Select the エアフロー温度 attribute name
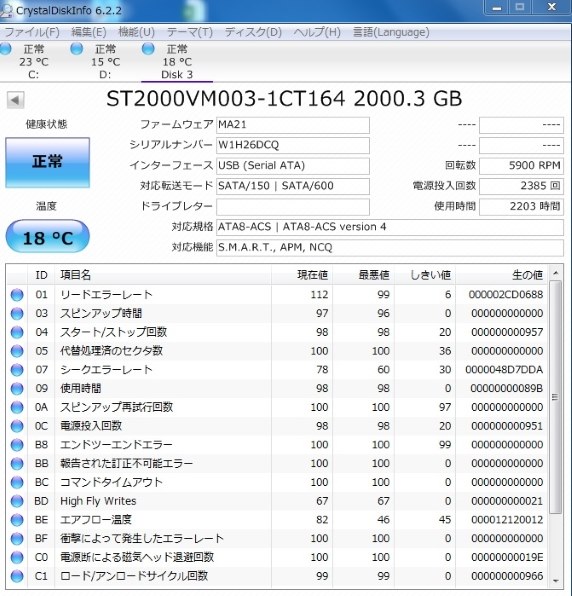The image size is (572, 596). [96, 520]
